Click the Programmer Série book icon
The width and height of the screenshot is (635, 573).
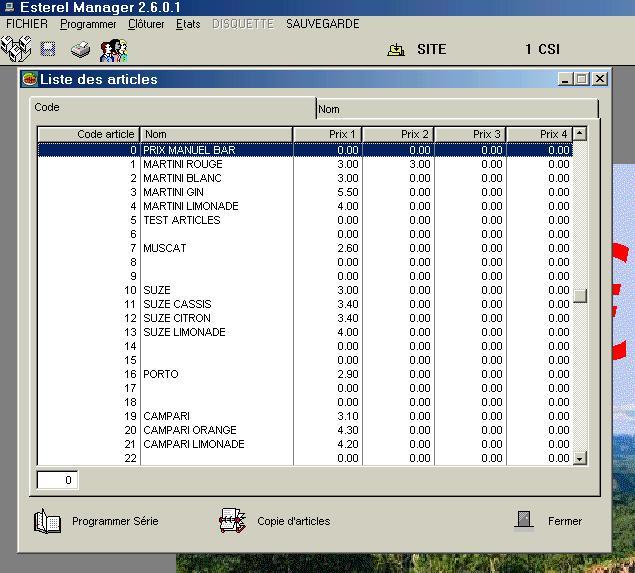coord(47,521)
